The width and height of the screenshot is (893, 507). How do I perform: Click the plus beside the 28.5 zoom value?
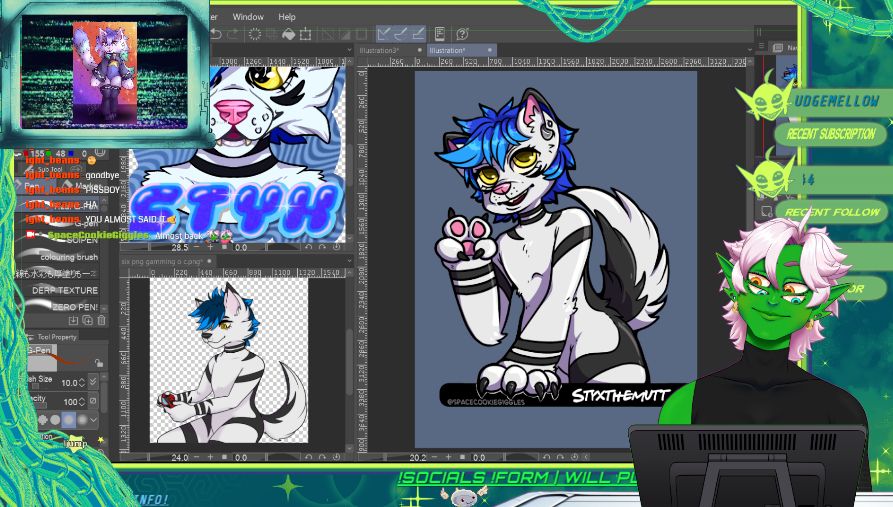click(x=211, y=247)
